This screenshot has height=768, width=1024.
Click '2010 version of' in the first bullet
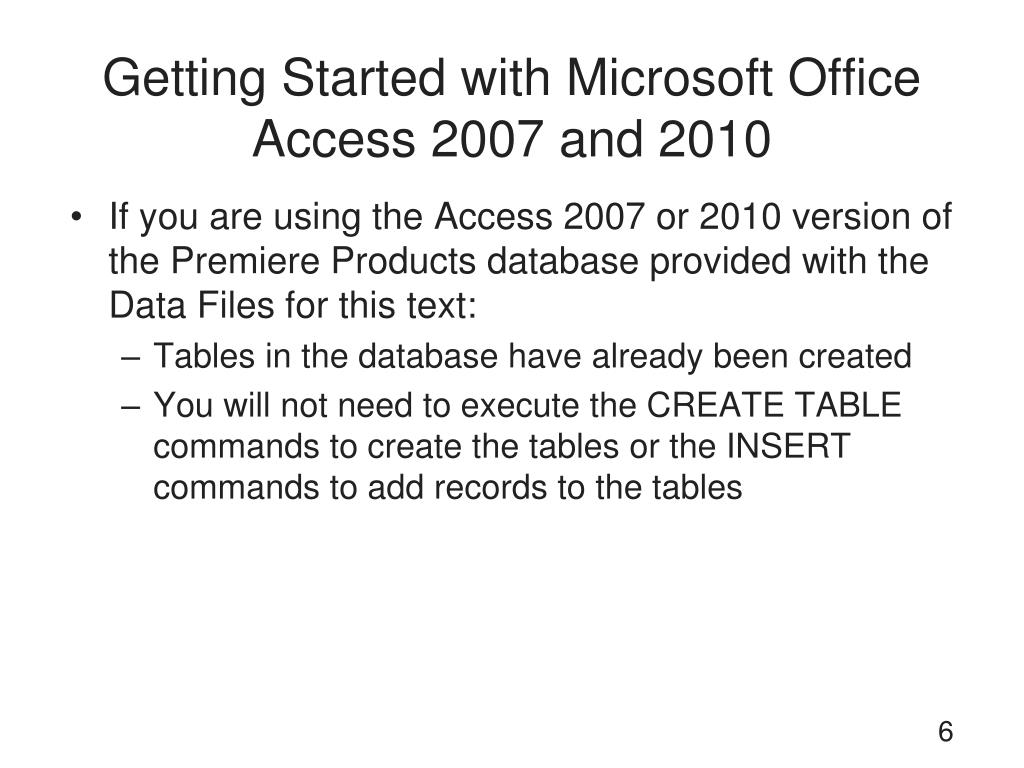tap(825, 217)
